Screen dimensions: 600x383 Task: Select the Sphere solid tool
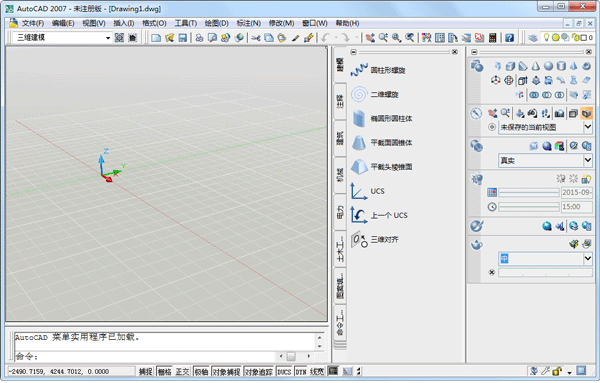(548, 66)
